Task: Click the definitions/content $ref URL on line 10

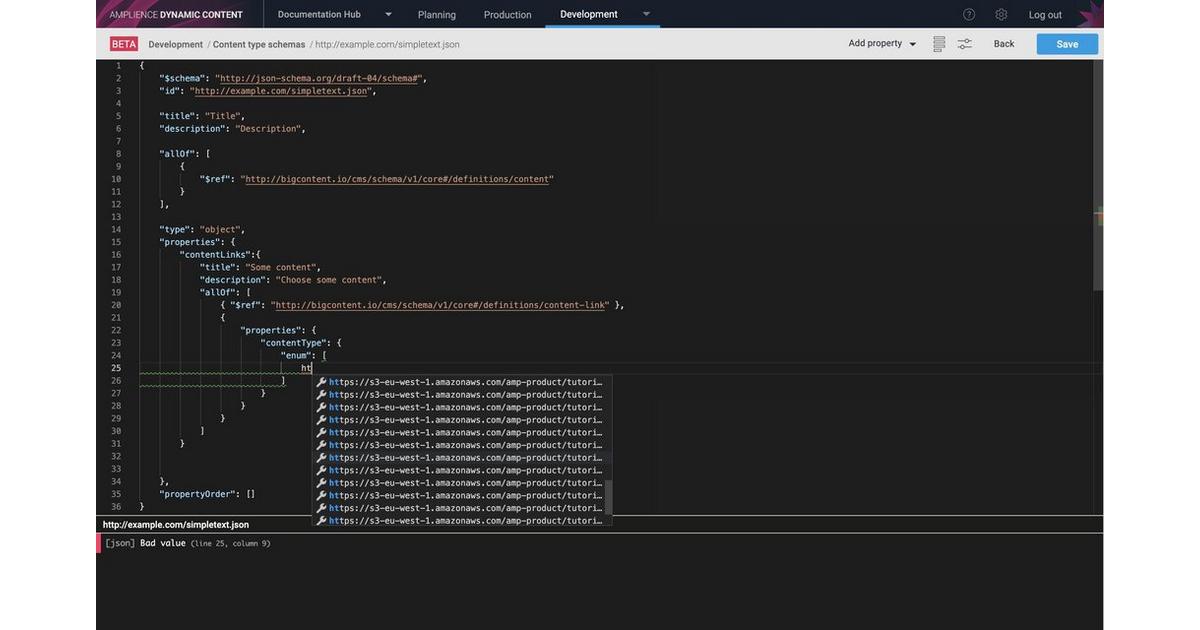Action: [397, 179]
